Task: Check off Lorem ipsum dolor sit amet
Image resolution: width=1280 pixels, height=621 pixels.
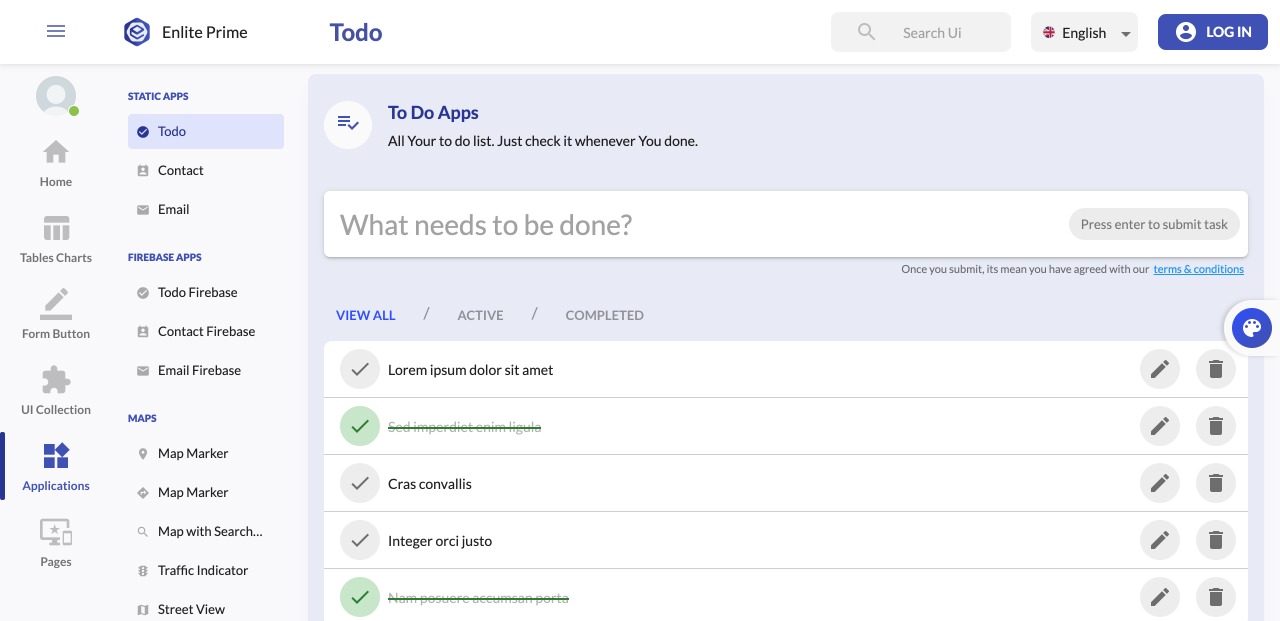Action: [x=360, y=370]
